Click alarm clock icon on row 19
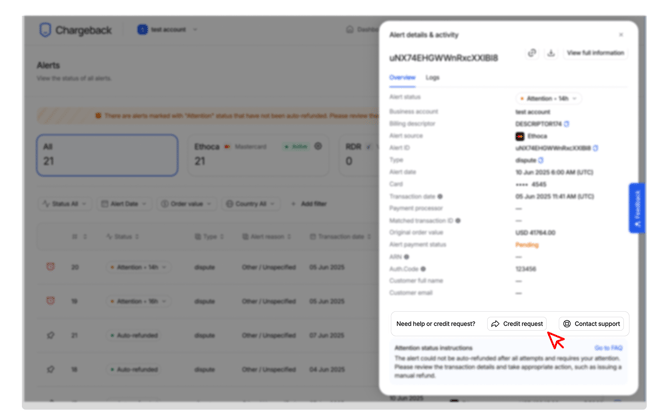Viewport: 670px width, 418px height. point(50,301)
